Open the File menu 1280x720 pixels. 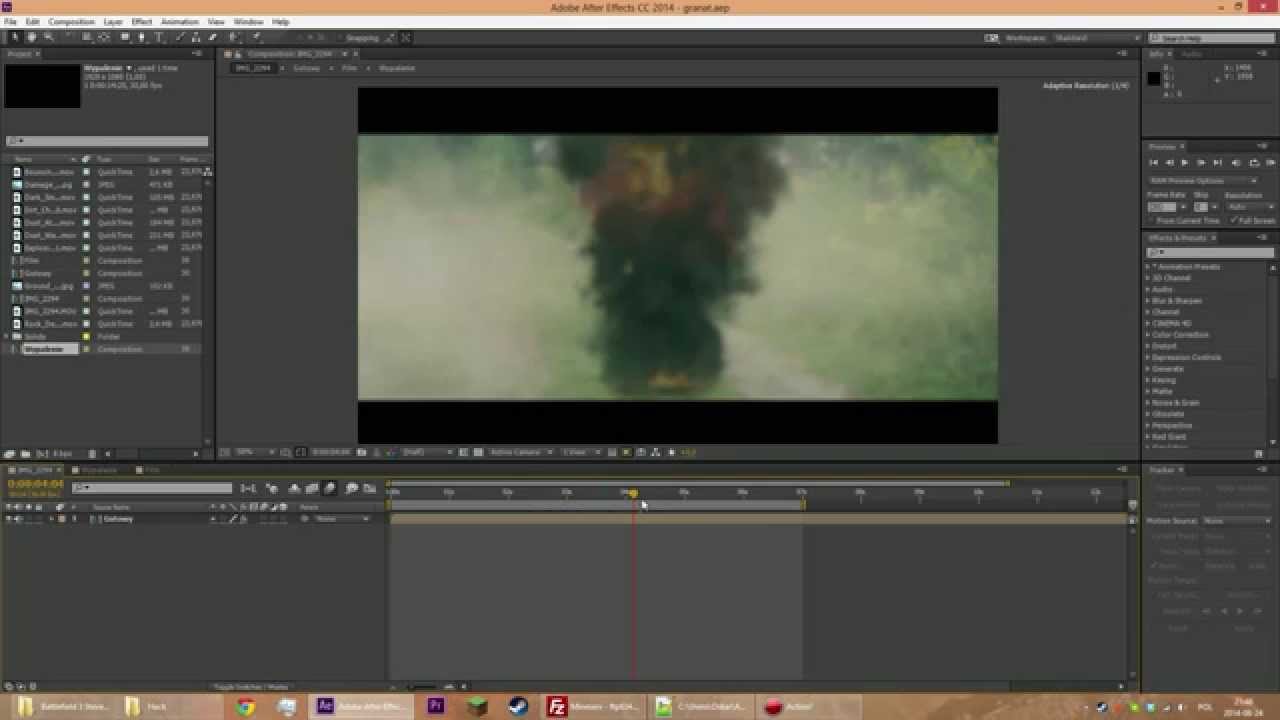[x=10, y=21]
